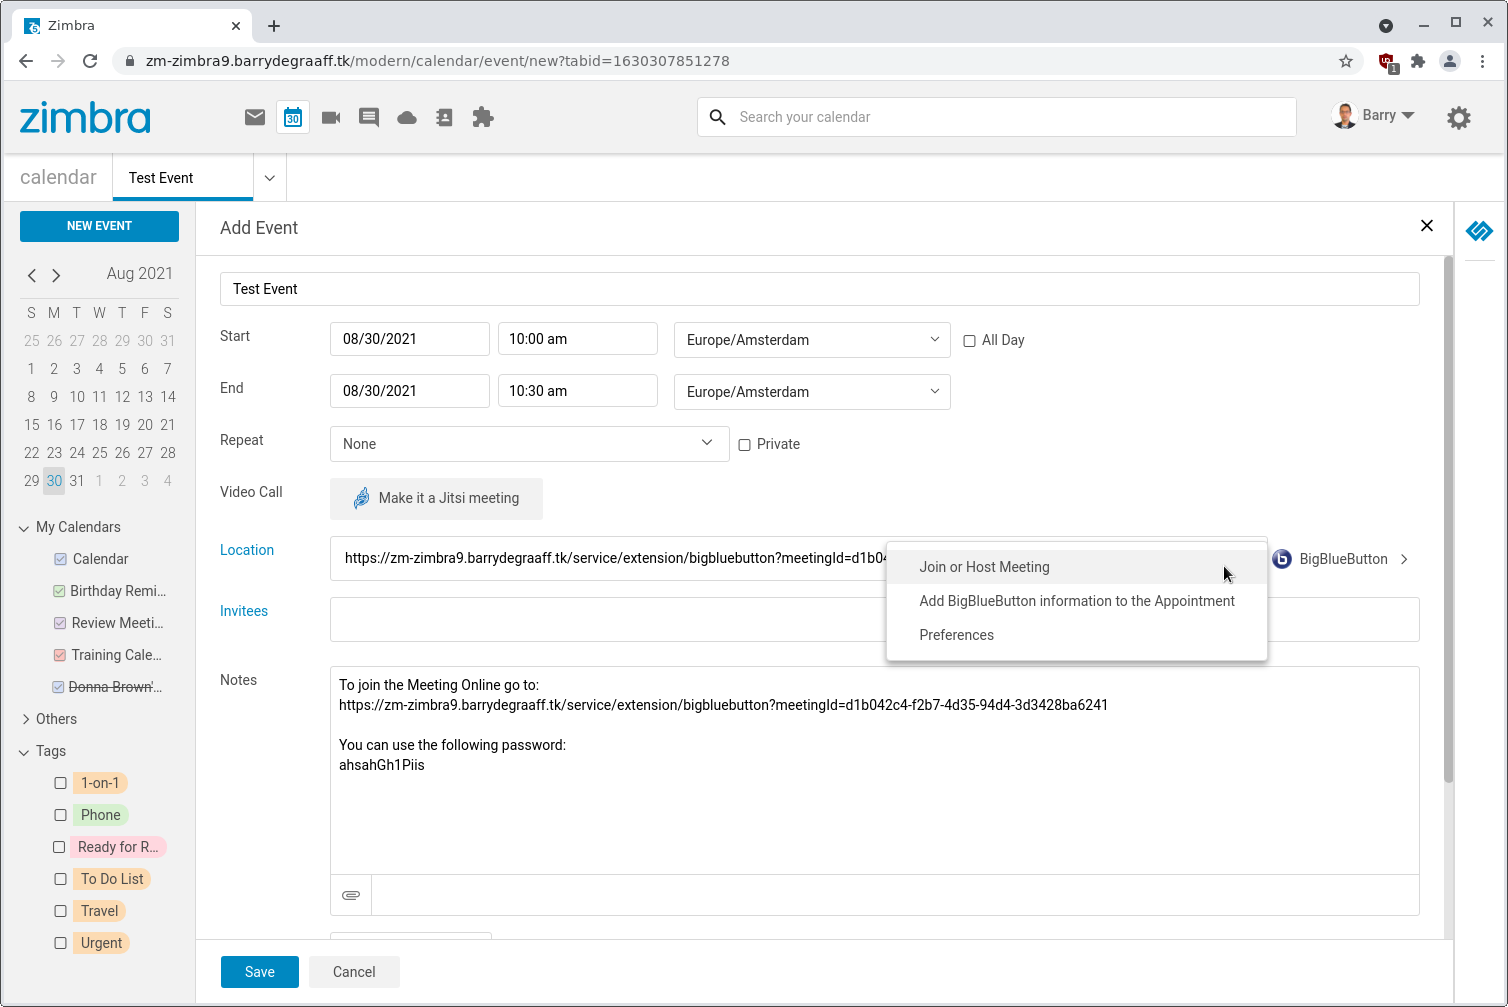
Task: Click the Invitees link label
Action: click(x=244, y=611)
